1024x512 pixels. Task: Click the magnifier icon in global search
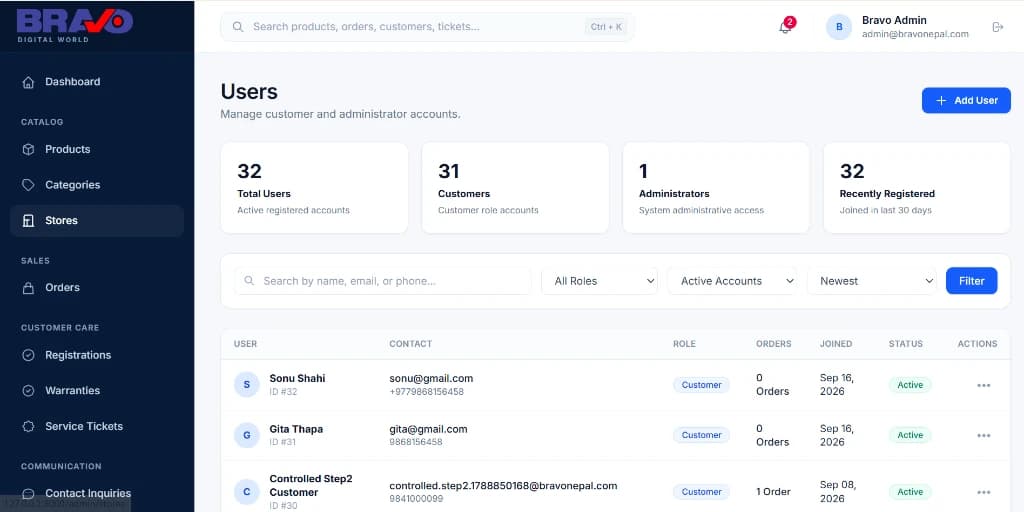[238, 27]
